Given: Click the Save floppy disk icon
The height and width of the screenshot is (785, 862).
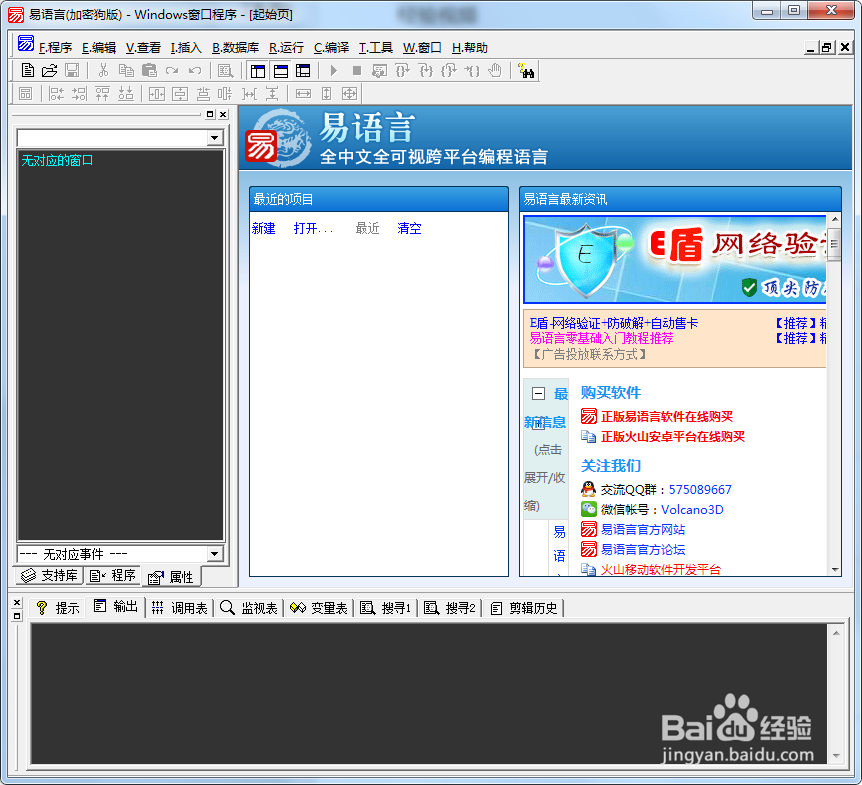Looking at the screenshot, I should 72,70.
